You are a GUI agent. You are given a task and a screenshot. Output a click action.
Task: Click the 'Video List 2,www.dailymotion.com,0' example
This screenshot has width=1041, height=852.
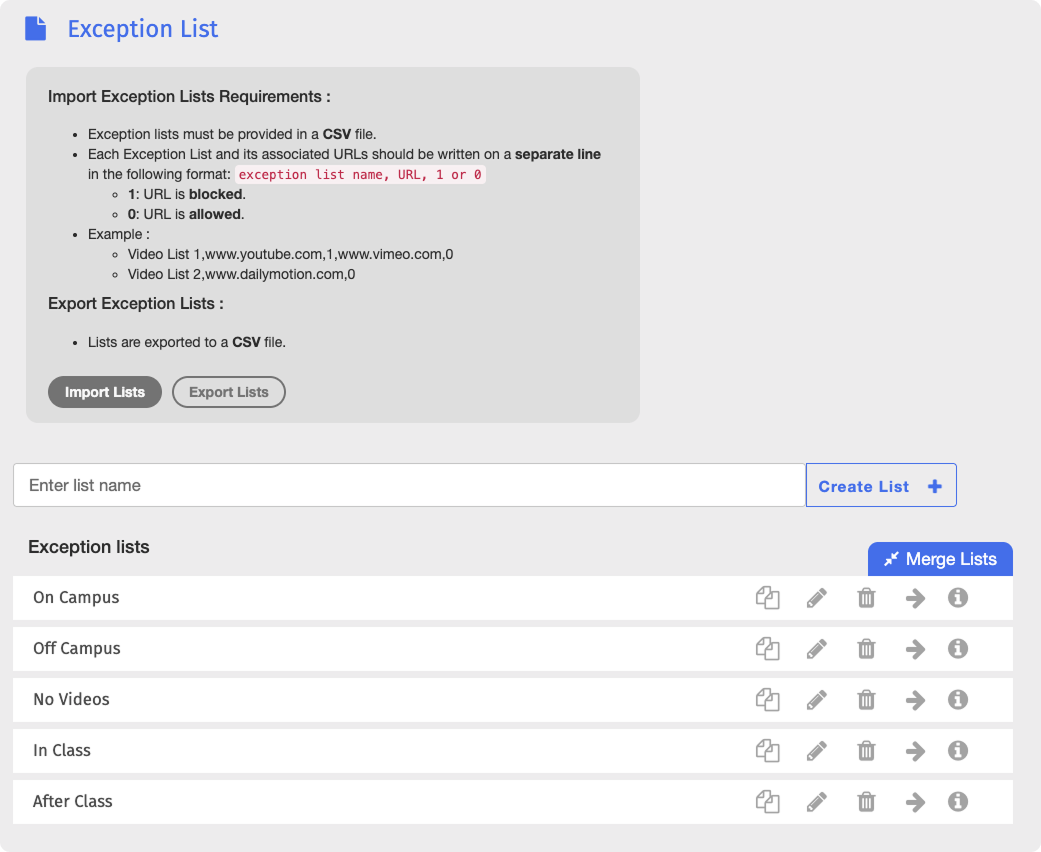pos(242,274)
